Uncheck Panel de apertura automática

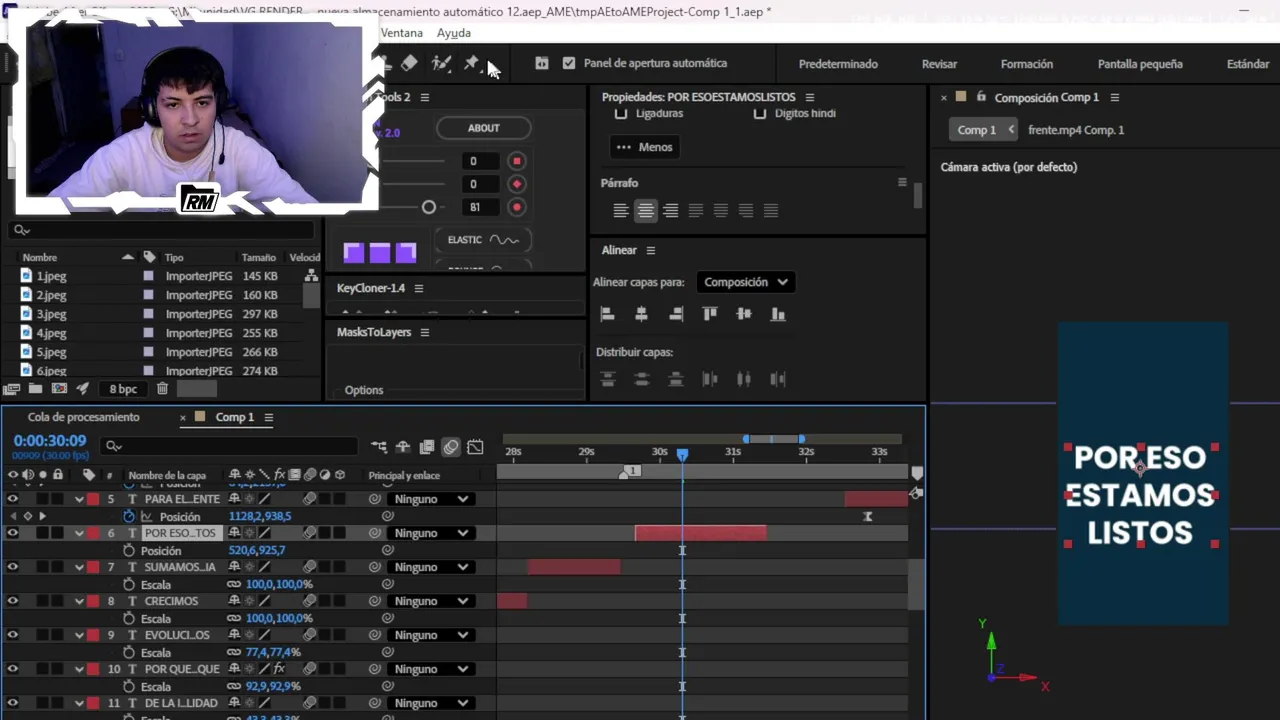tap(569, 63)
